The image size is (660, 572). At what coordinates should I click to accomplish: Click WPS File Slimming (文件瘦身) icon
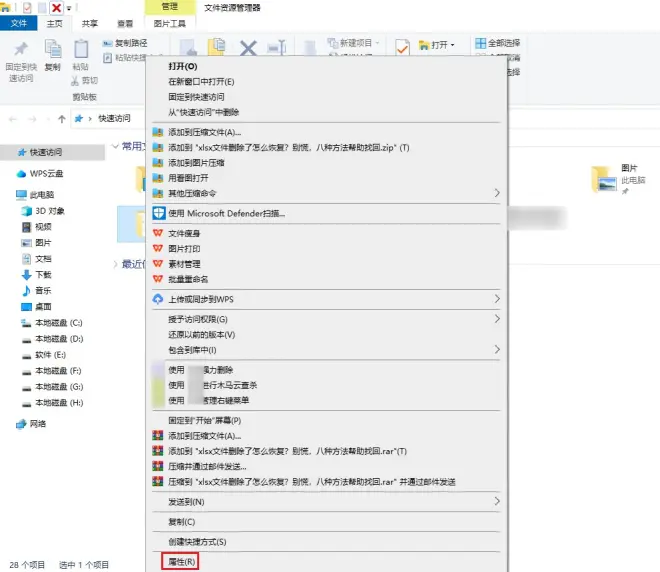click(x=158, y=233)
